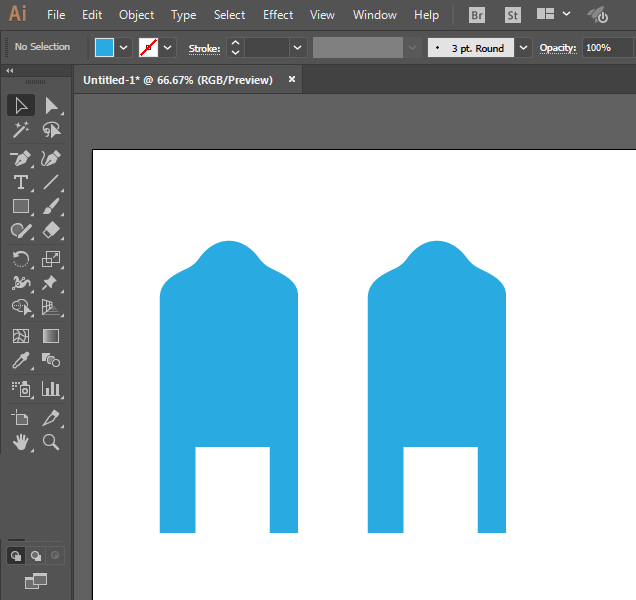Screen dimensions: 636x600
Task: Open the Effect menu
Action: [278, 15]
